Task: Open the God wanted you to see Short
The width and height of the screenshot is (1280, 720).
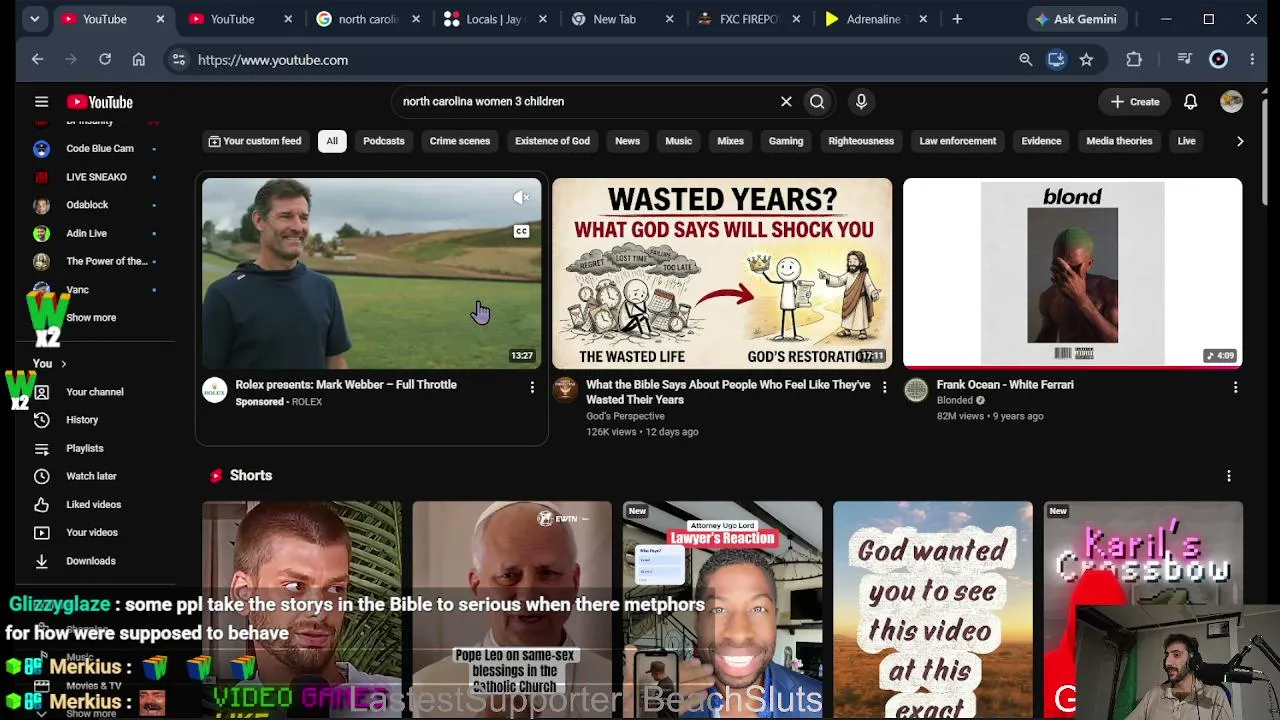Action: (933, 610)
